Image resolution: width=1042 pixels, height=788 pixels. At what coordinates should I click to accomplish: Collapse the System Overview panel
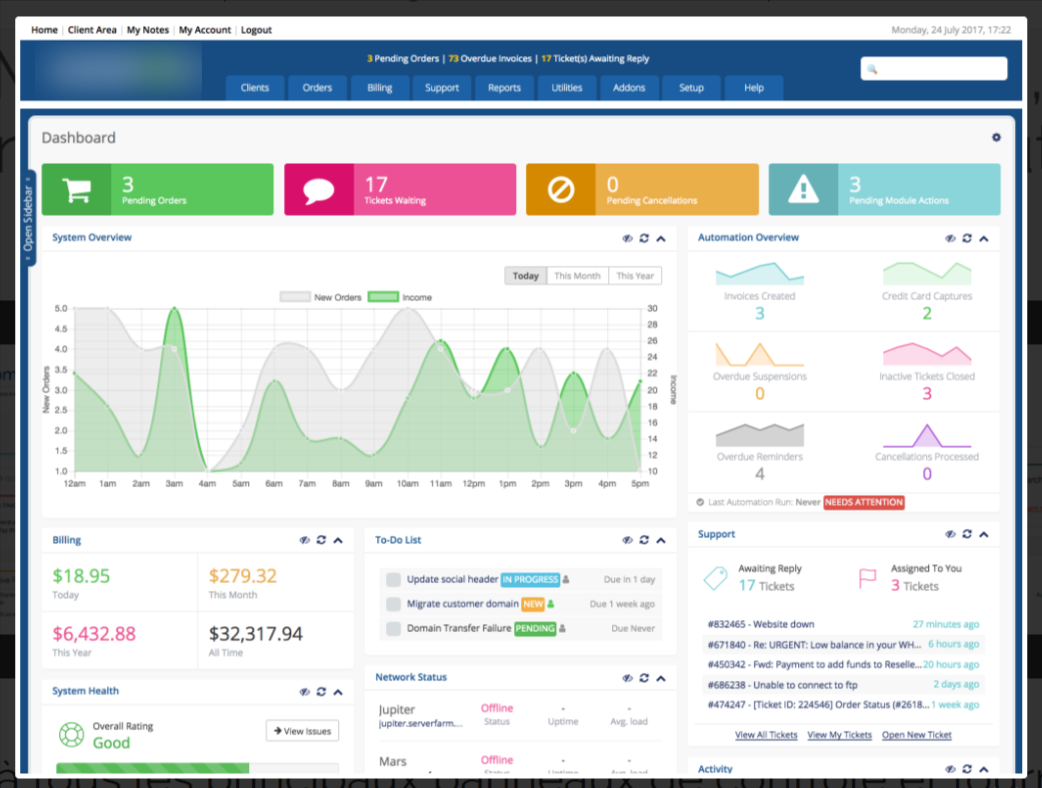pyautogui.click(x=661, y=239)
